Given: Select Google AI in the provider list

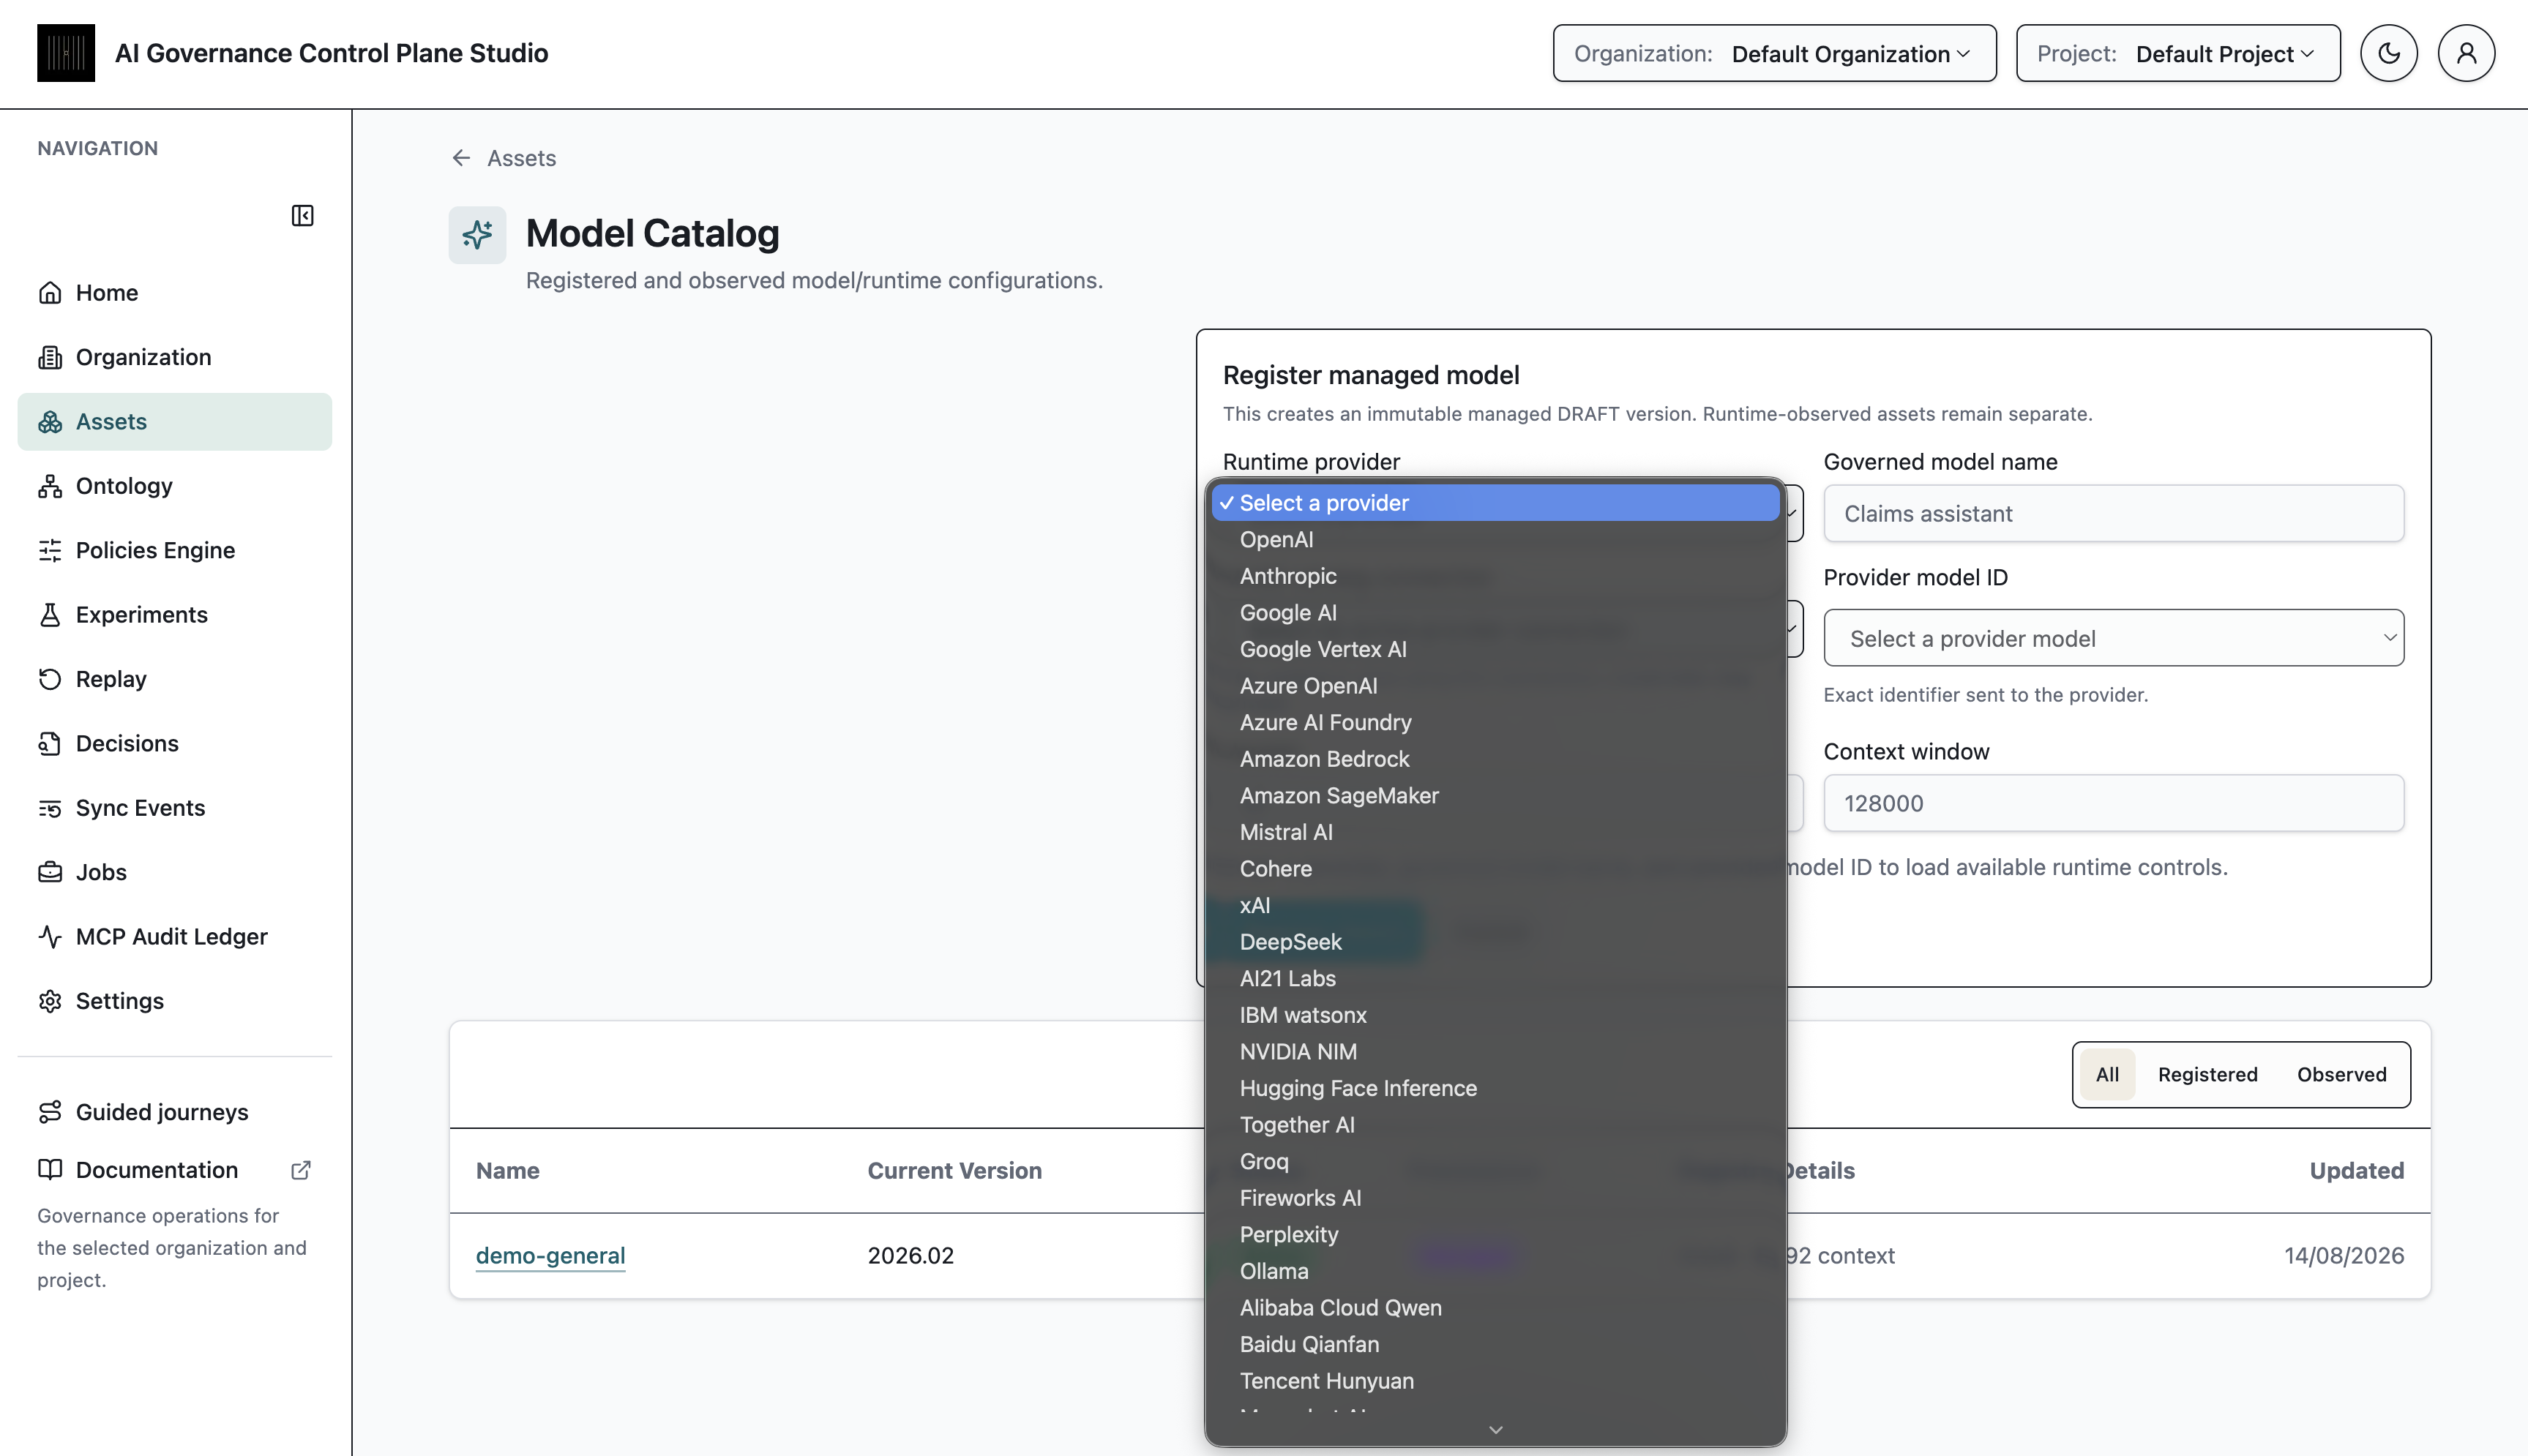Looking at the screenshot, I should coord(1495,613).
